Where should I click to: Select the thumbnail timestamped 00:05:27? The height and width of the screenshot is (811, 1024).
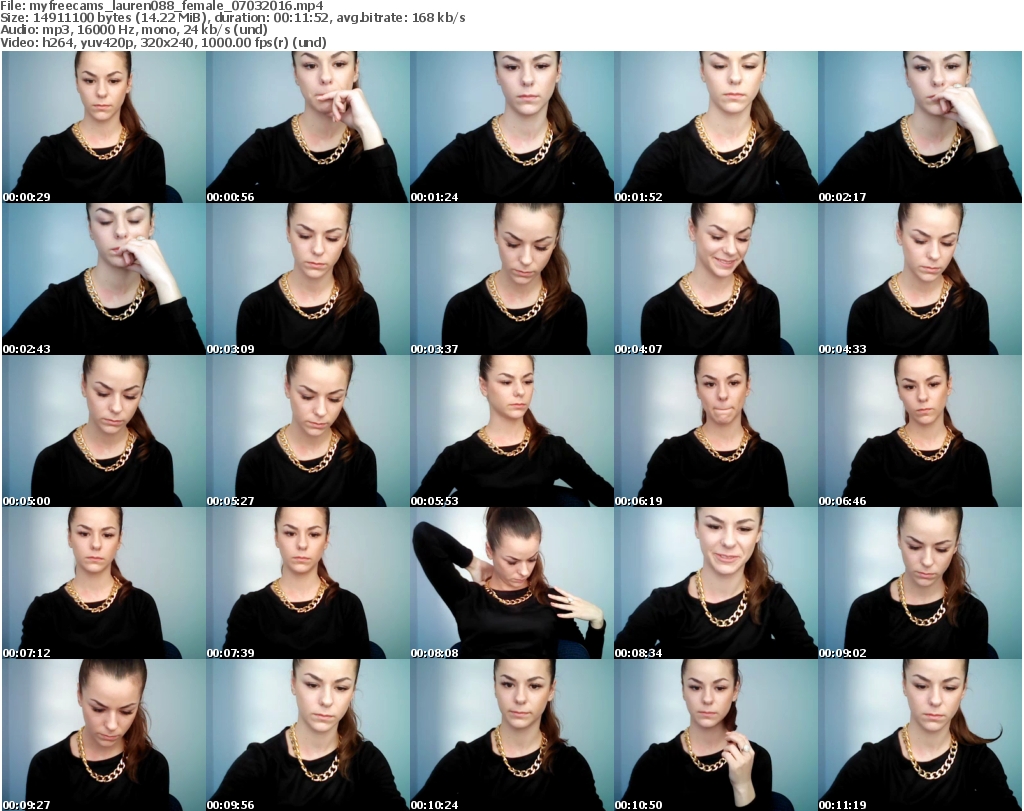(308, 432)
